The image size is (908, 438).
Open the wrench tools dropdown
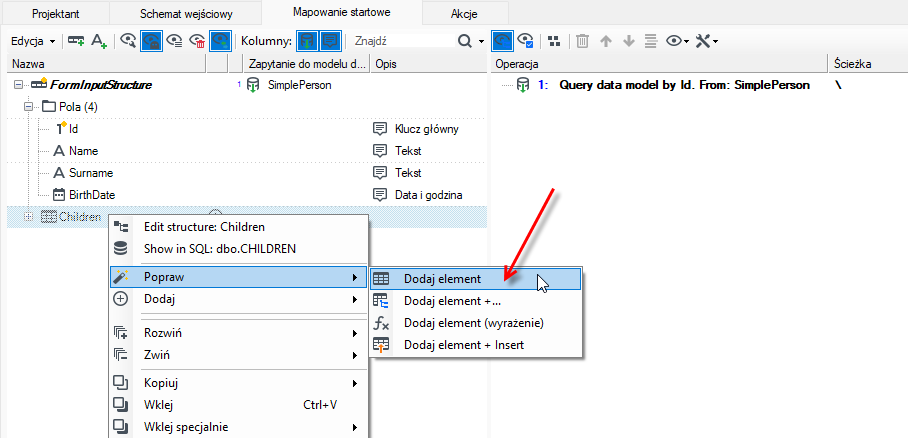coord(706,41)
